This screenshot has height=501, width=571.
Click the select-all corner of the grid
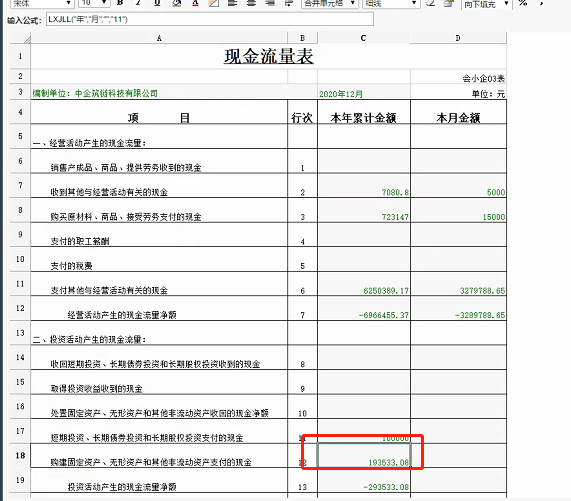[20, 38]
